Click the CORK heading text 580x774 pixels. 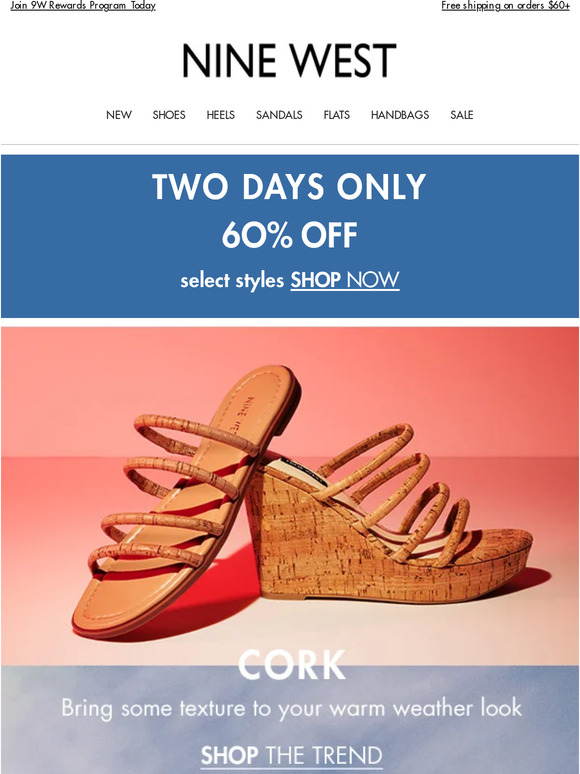click(x=291, y=665)
